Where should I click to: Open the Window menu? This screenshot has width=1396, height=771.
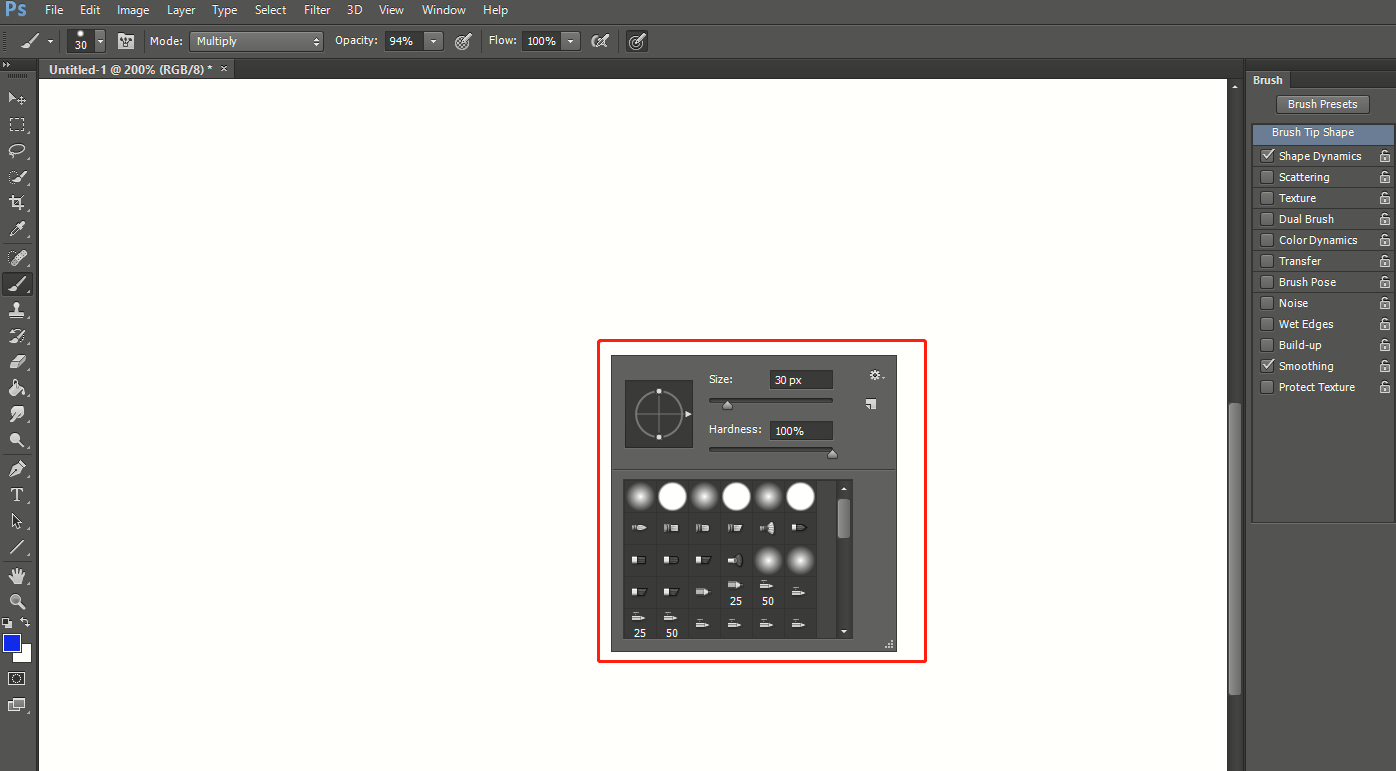(x=444, y=10)
